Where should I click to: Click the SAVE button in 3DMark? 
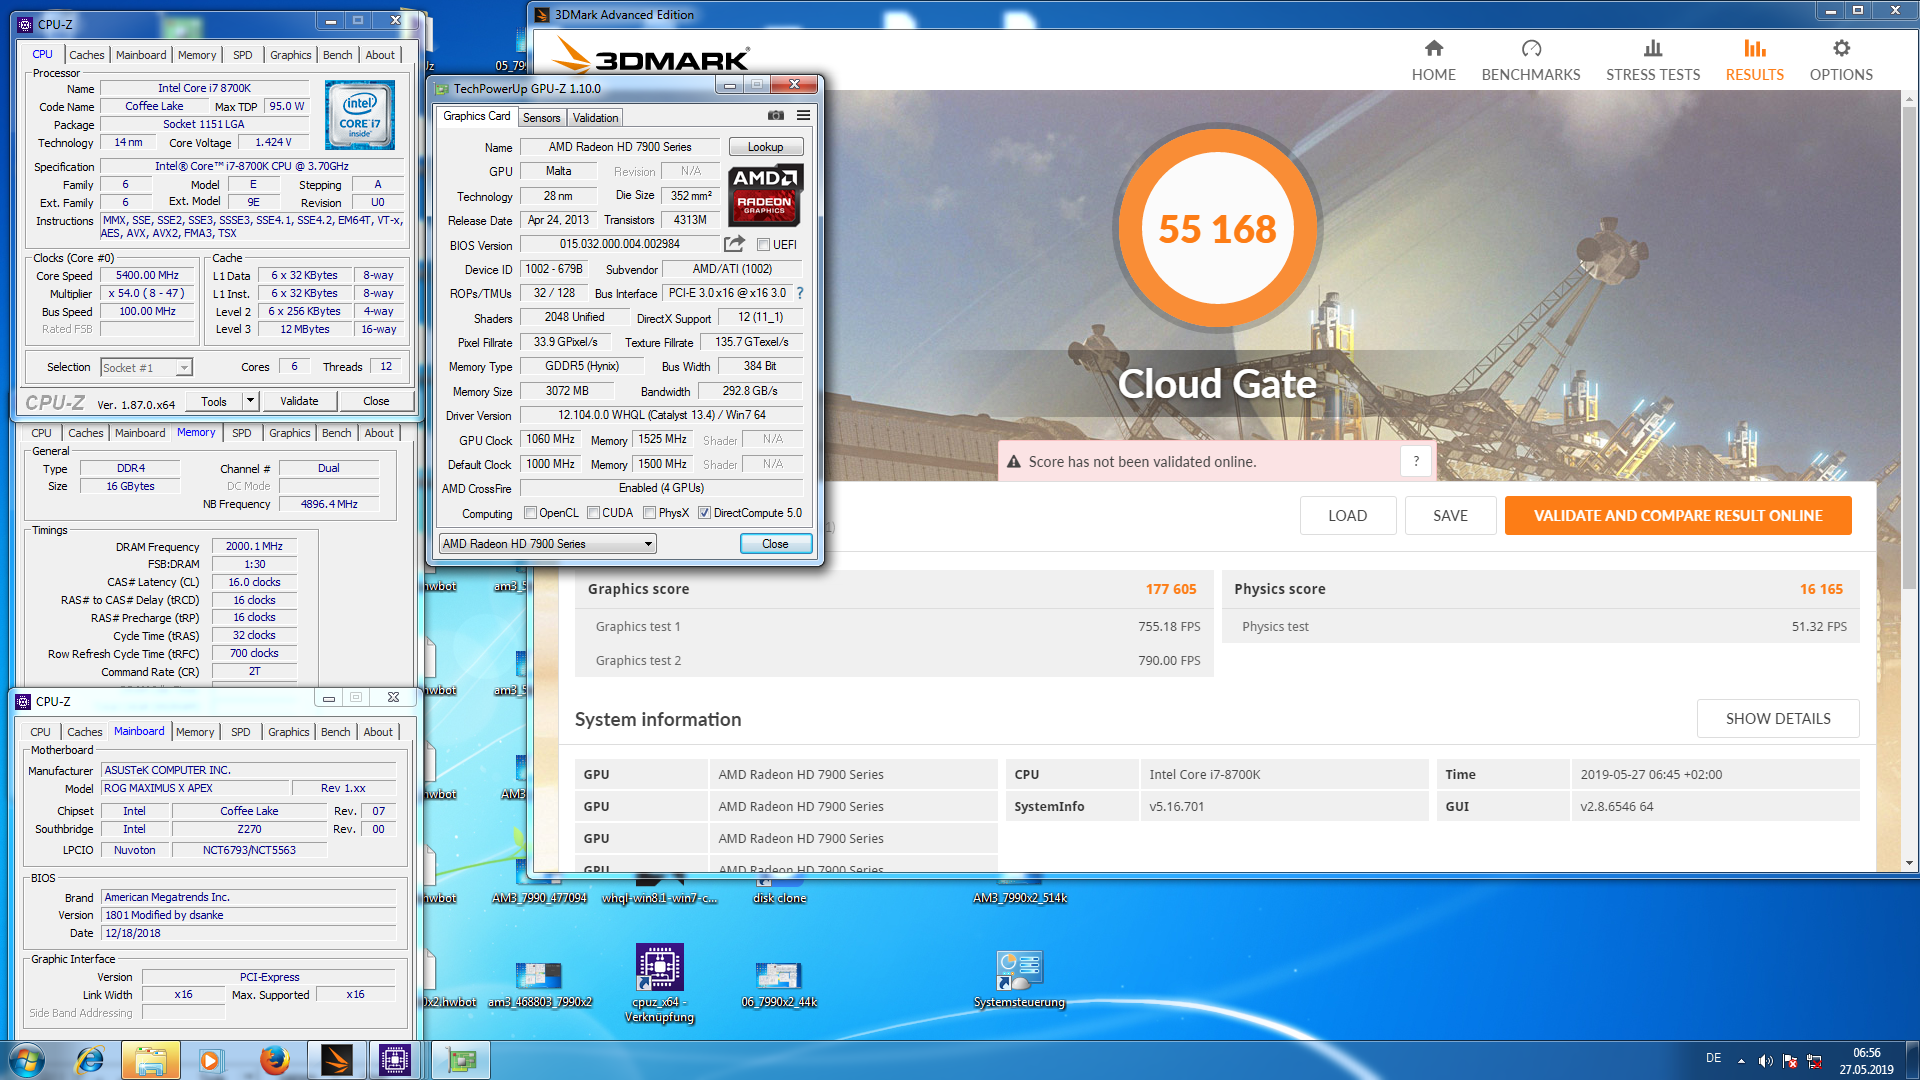(1450, 515)
